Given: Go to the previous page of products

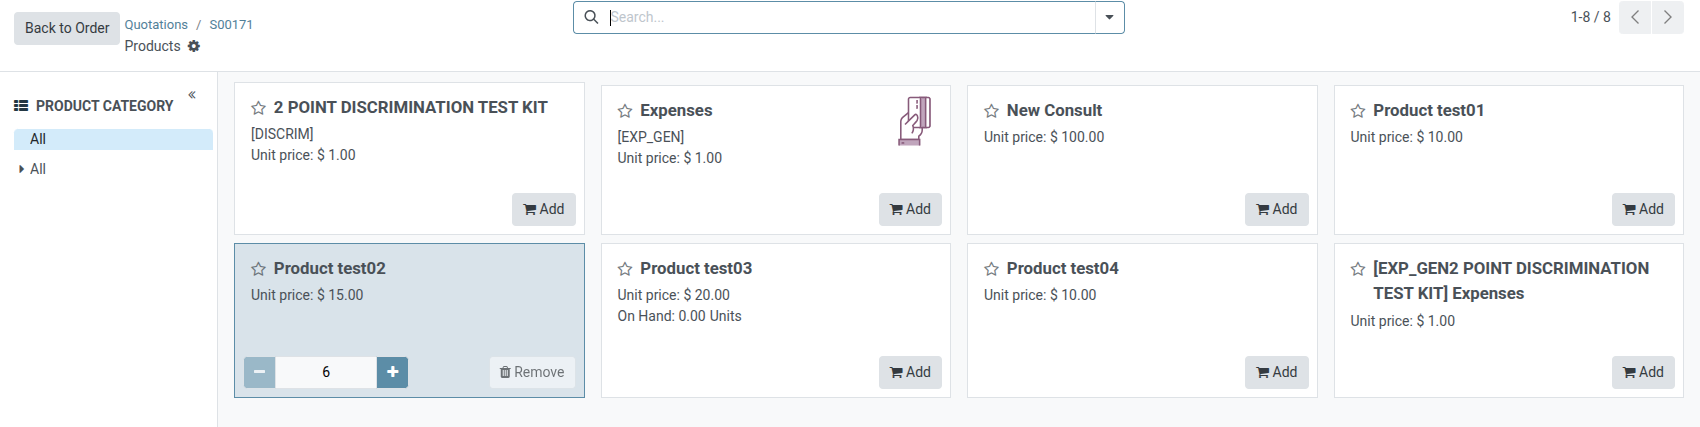Looking at the screenshot, I should 1635,17.
